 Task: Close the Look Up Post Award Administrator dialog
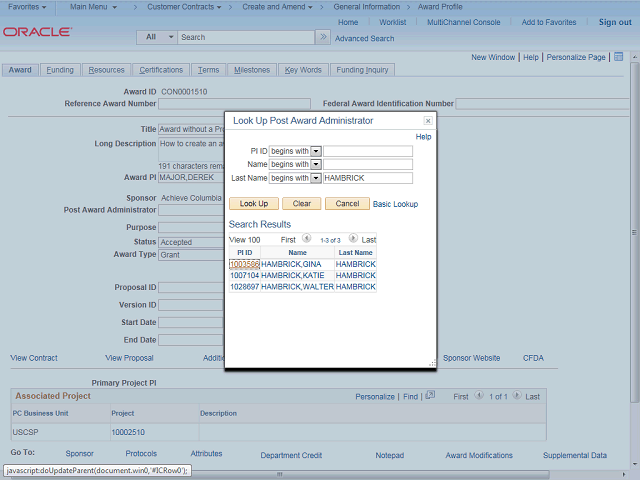click(428, 121)
